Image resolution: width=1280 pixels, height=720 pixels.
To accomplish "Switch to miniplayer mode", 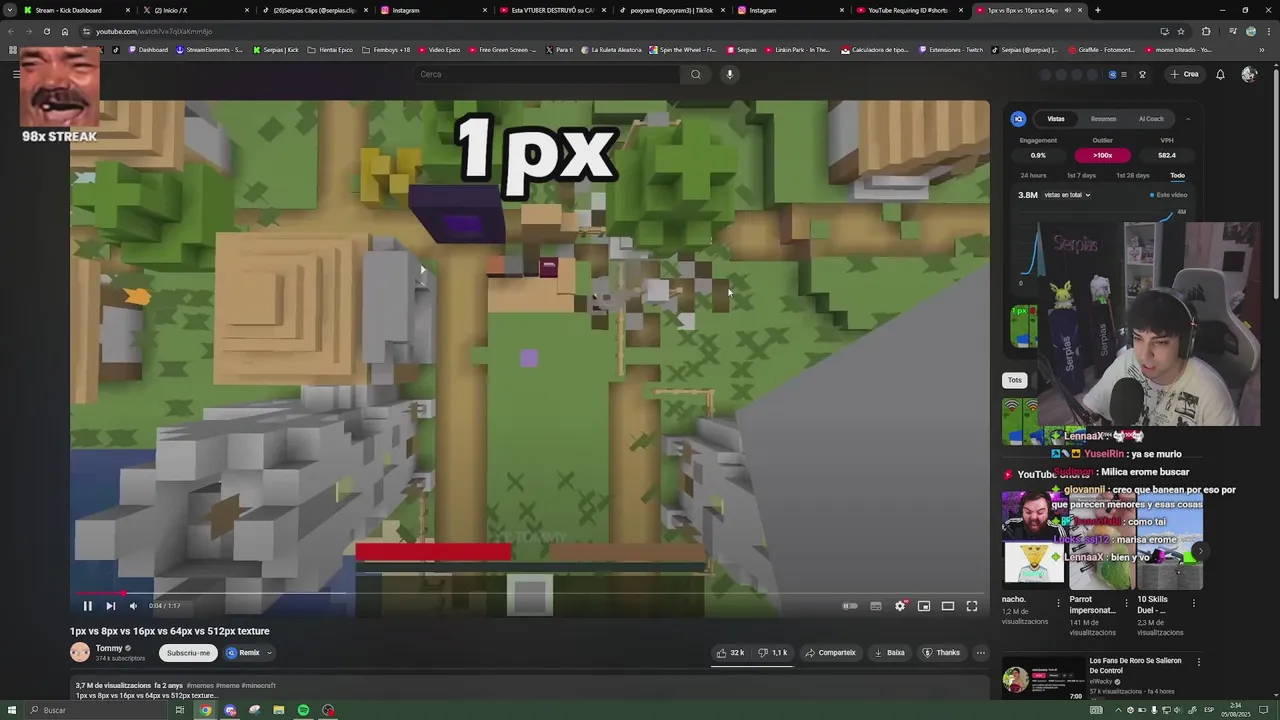I will [x=924, y=606].
